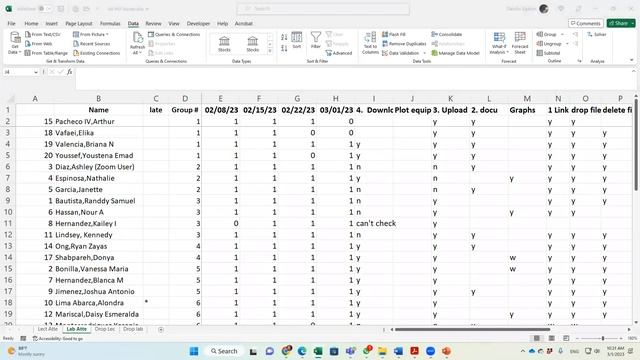Click Manage Data Model icon
Viewport: 640px width, 360px height.
[434, 53]
